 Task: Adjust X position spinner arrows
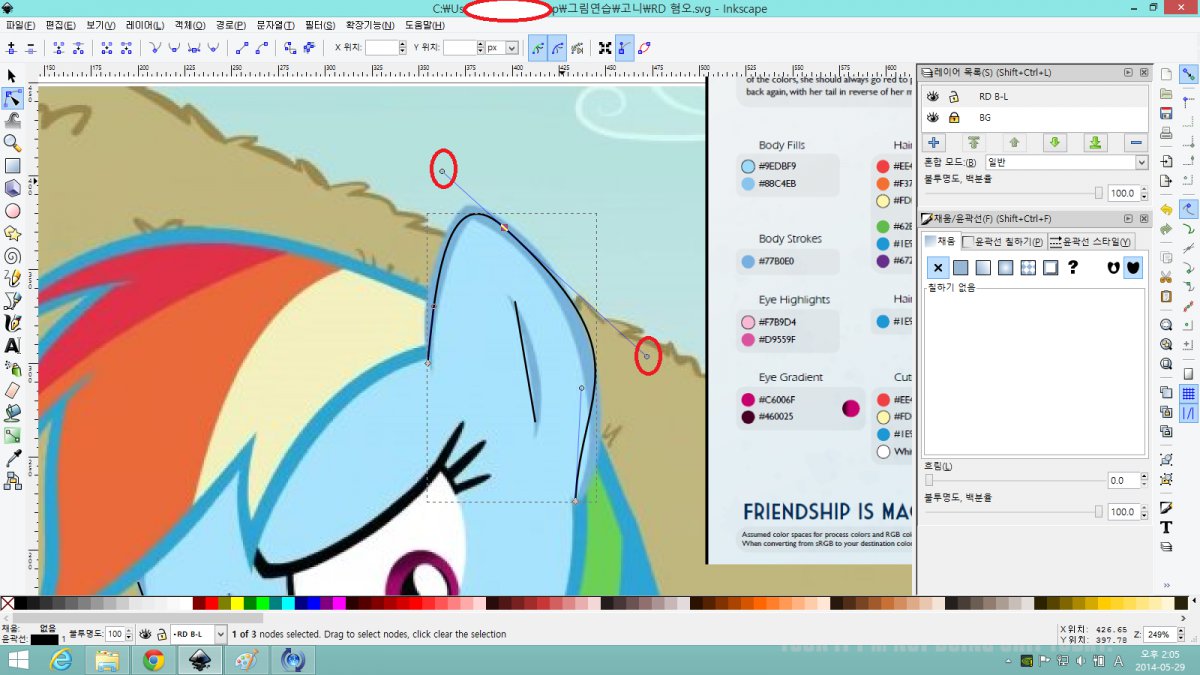click(403, 48)
